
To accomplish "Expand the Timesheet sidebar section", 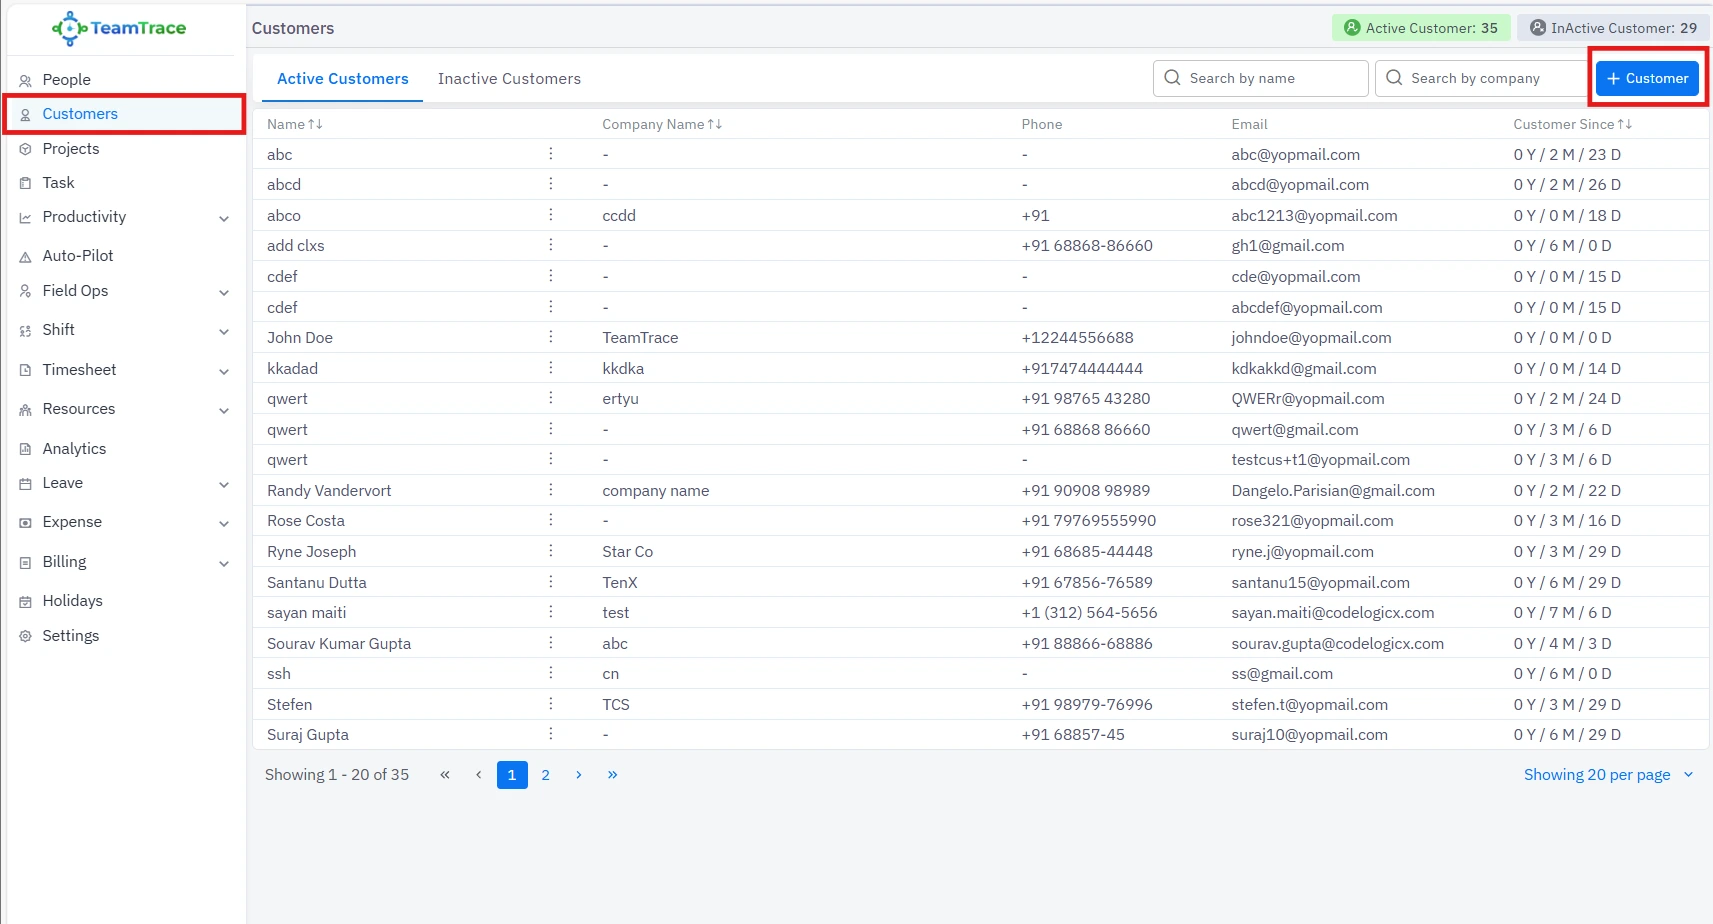I will [x=224, y=371].
